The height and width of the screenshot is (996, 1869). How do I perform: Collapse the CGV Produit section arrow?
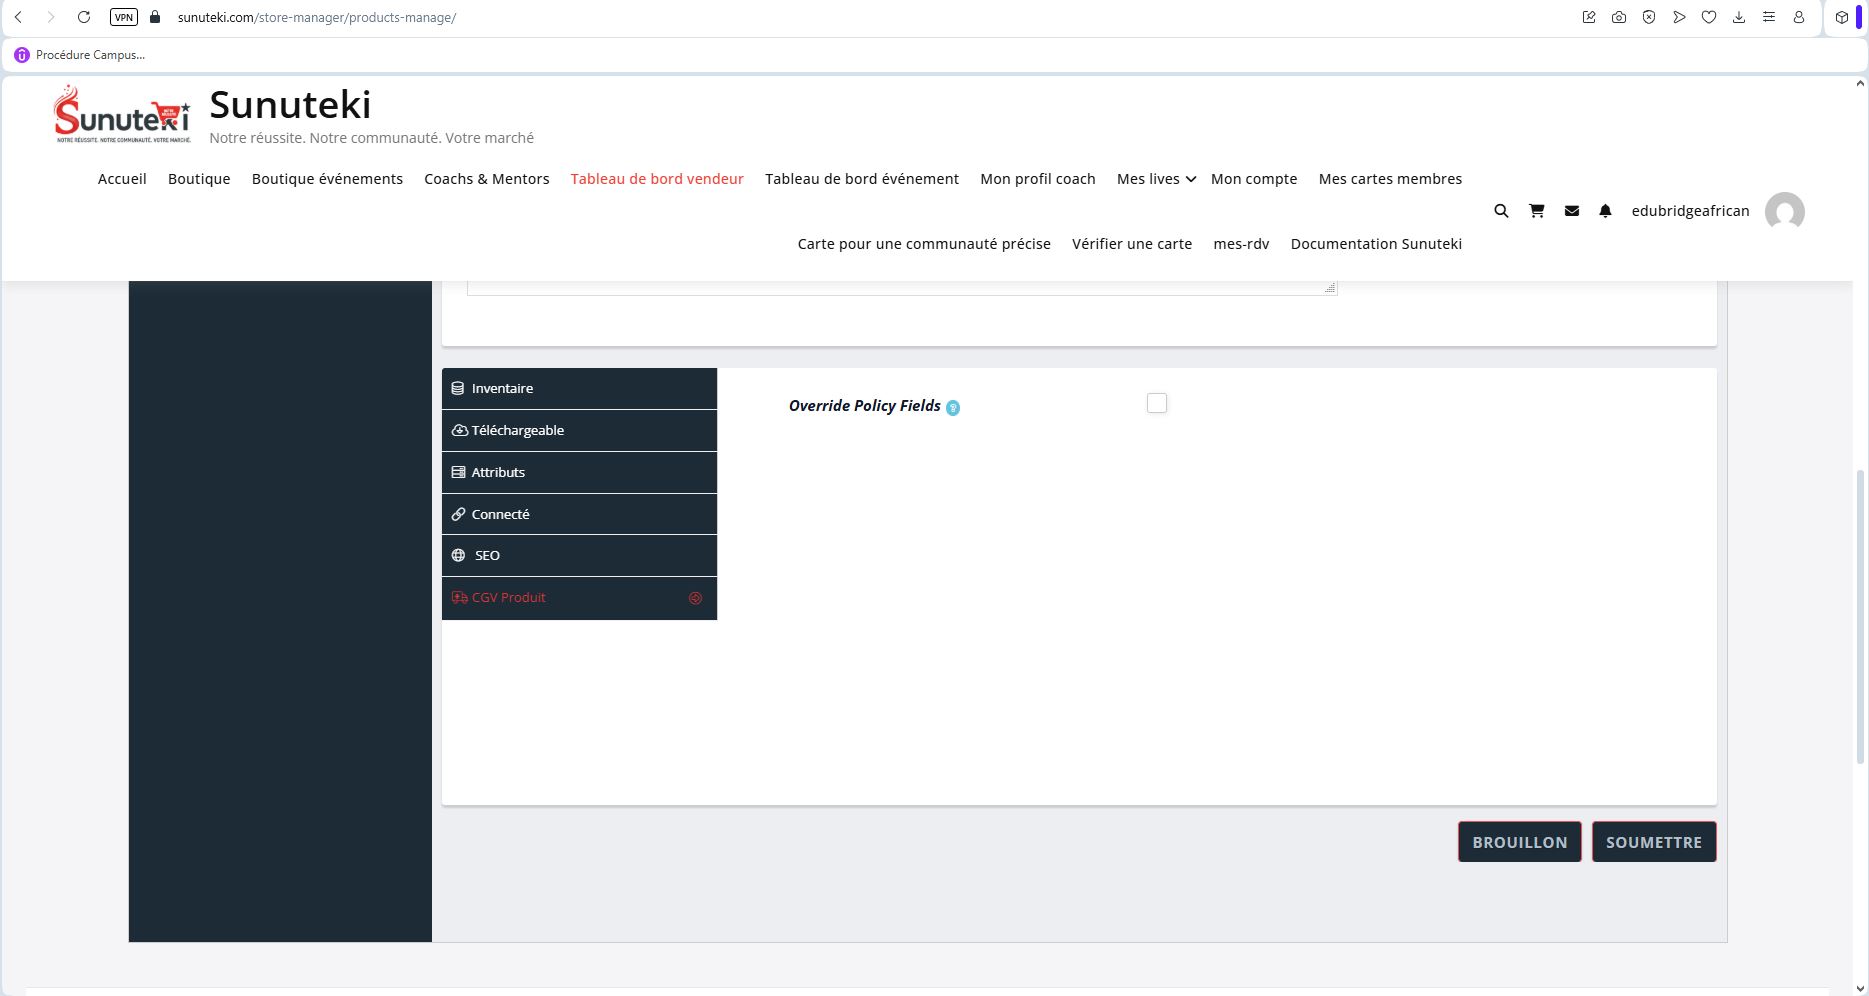point(695,598)
